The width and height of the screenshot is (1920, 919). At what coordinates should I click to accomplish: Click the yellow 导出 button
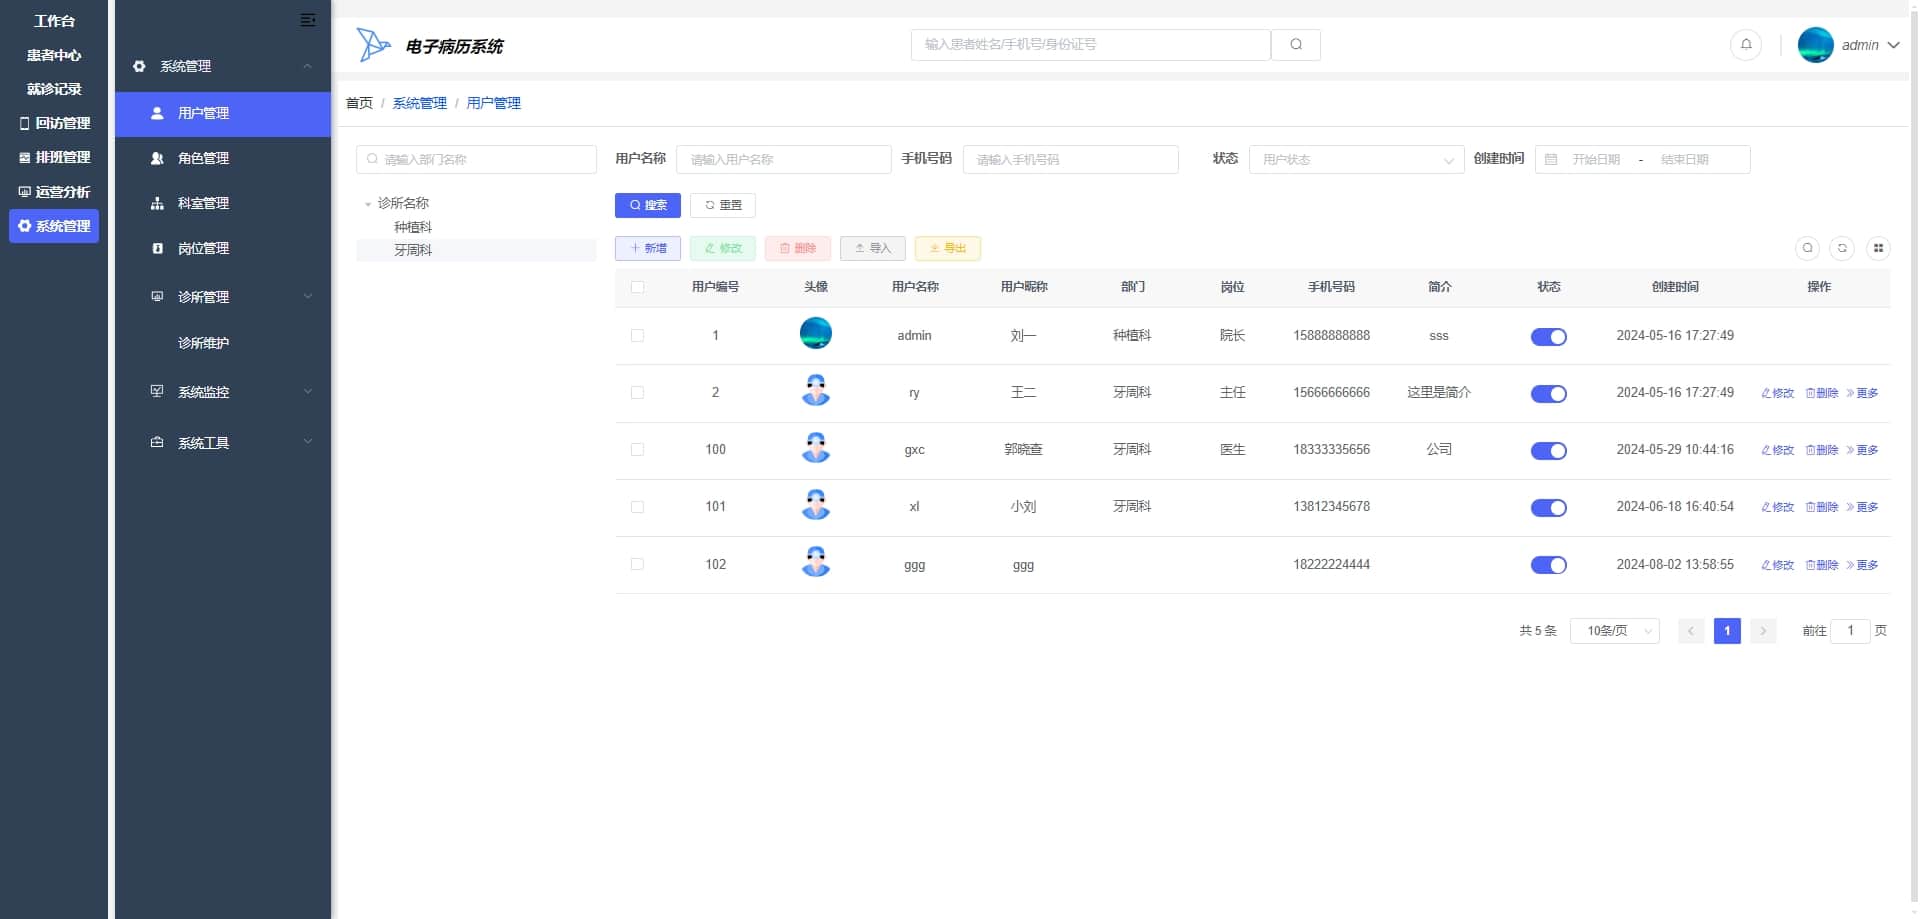(x=948, y=248)
